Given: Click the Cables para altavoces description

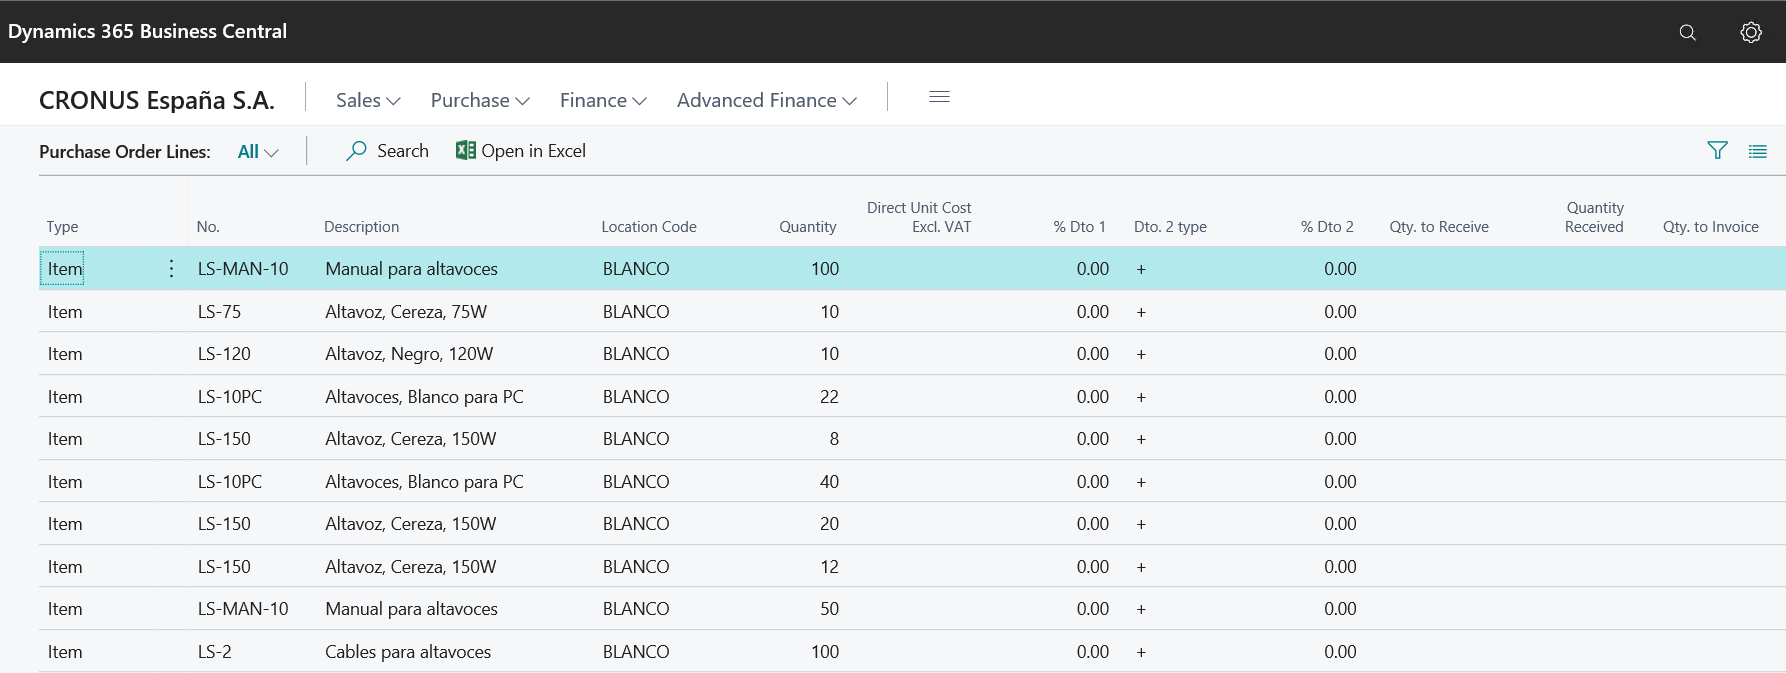Looking at the screenshot, I should 408,652.
